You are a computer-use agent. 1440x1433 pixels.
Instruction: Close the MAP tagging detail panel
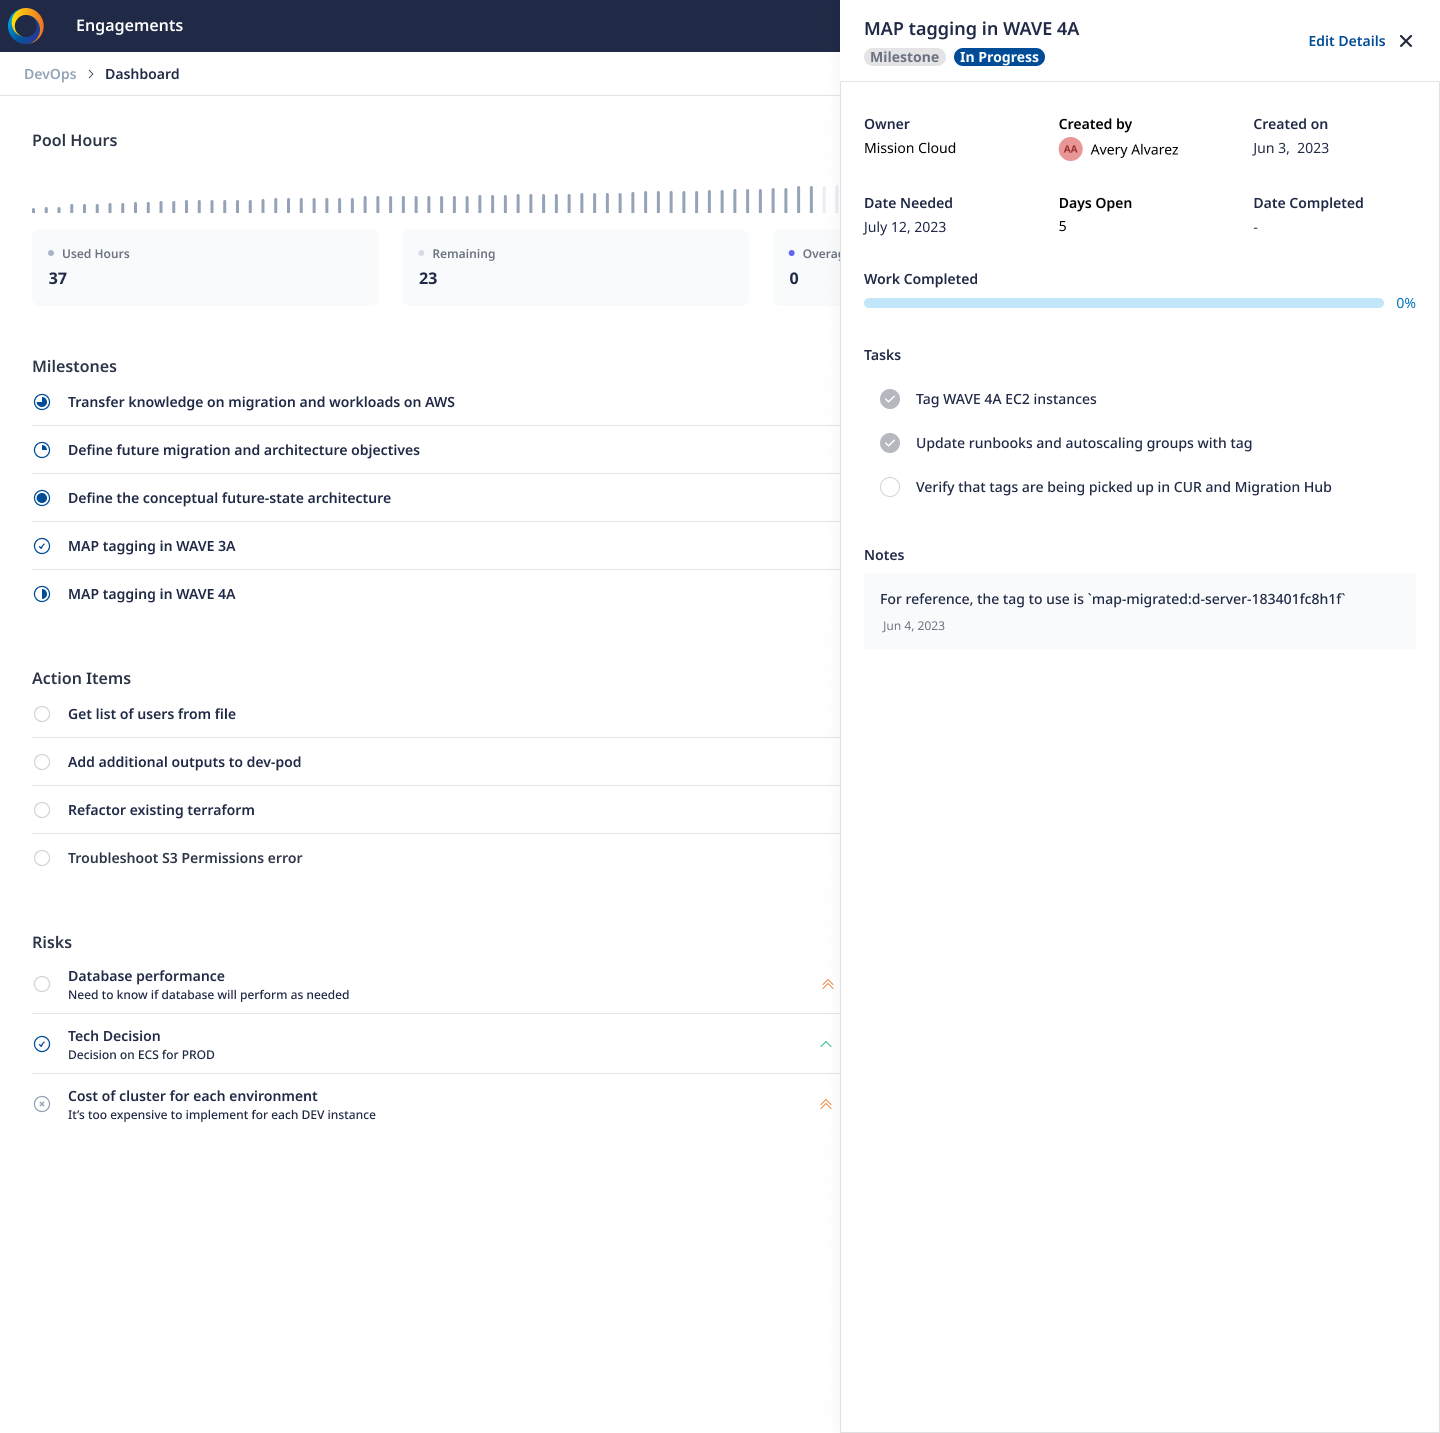pos(1406,41)
